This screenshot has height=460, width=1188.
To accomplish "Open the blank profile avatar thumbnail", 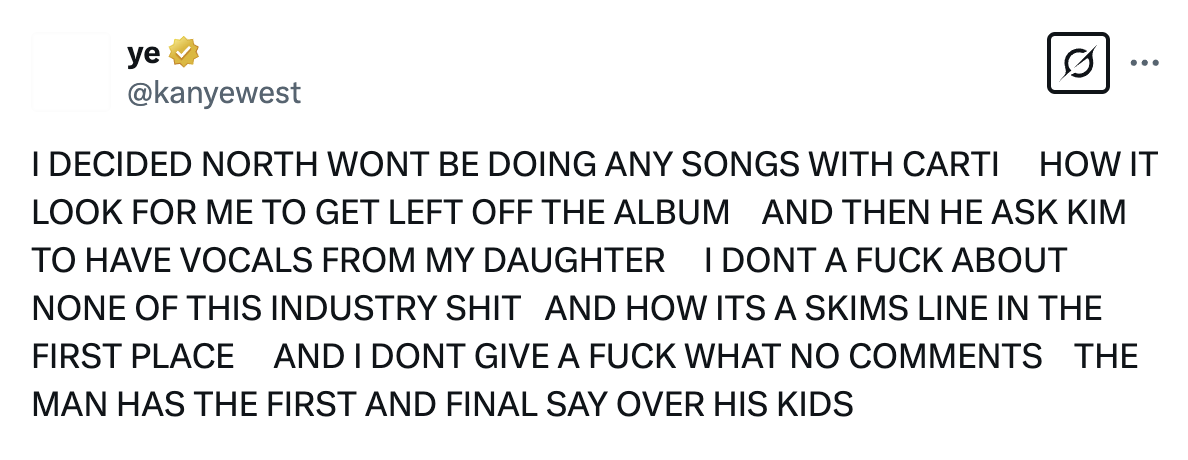I will click(x=71, y=72).
